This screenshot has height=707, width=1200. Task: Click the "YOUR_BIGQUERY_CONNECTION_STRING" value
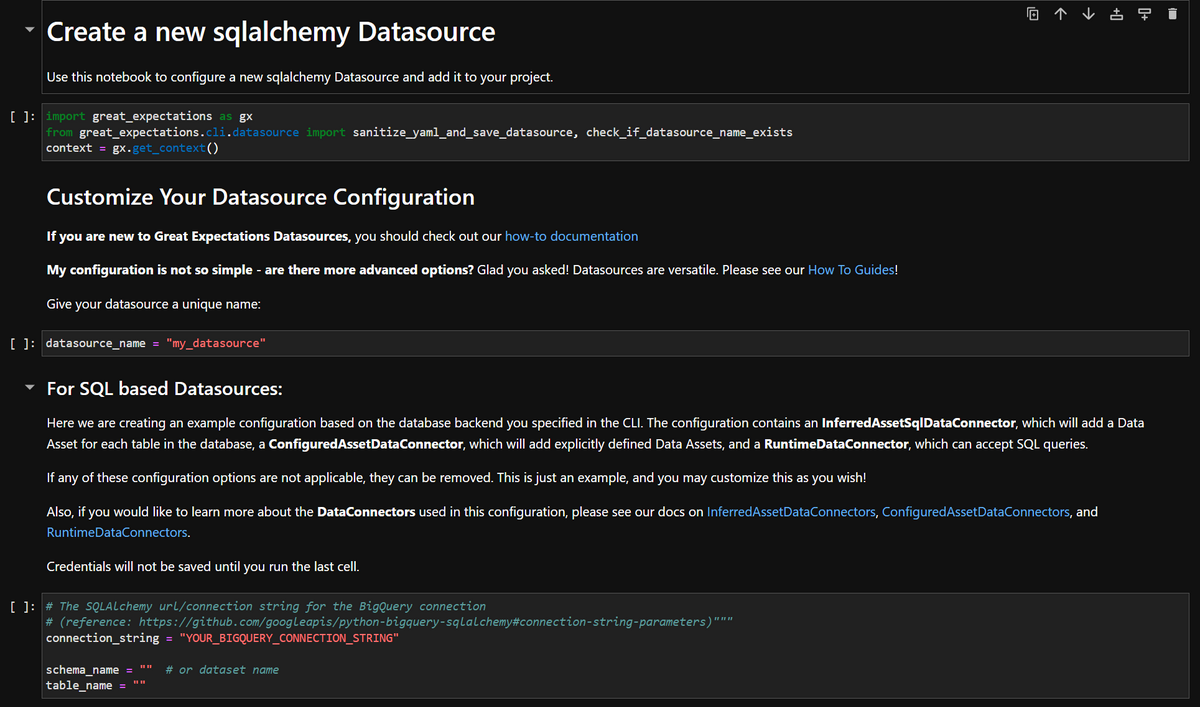click(x=289, y=638)
